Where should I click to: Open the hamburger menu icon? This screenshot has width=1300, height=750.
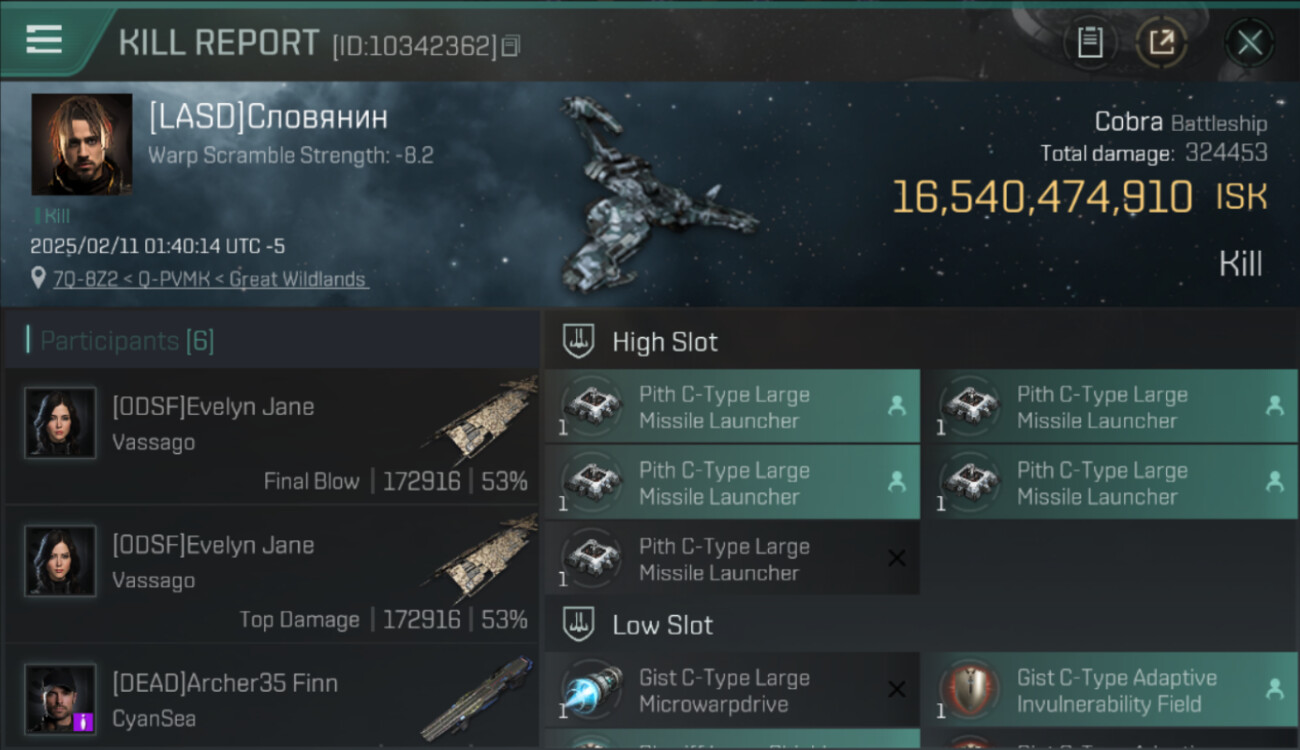coord(44,40)
